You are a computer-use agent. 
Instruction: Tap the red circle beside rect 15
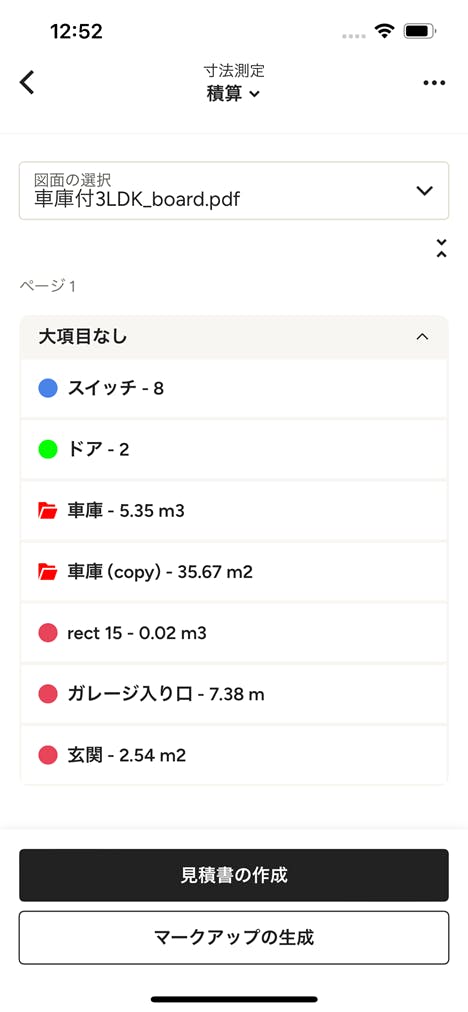point(48,633)
